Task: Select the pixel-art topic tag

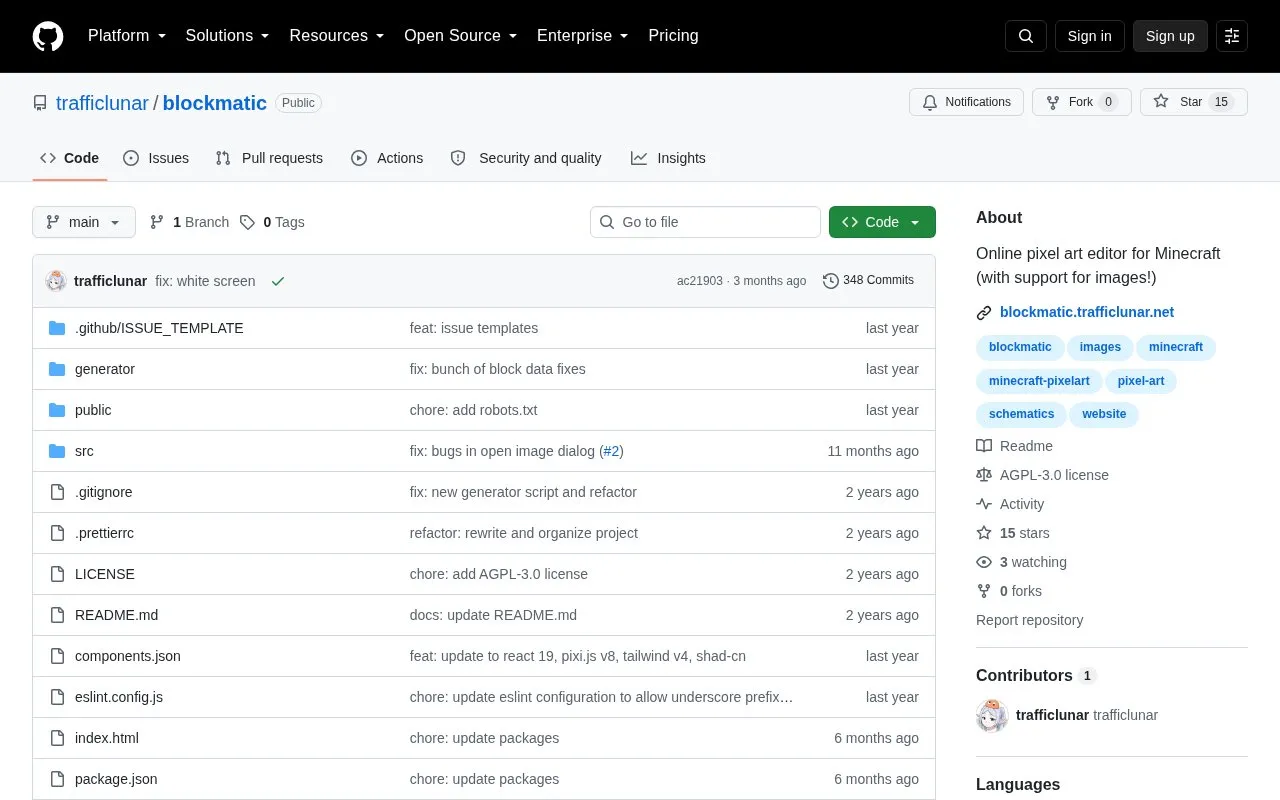Action: click(x=1141, y=381)
